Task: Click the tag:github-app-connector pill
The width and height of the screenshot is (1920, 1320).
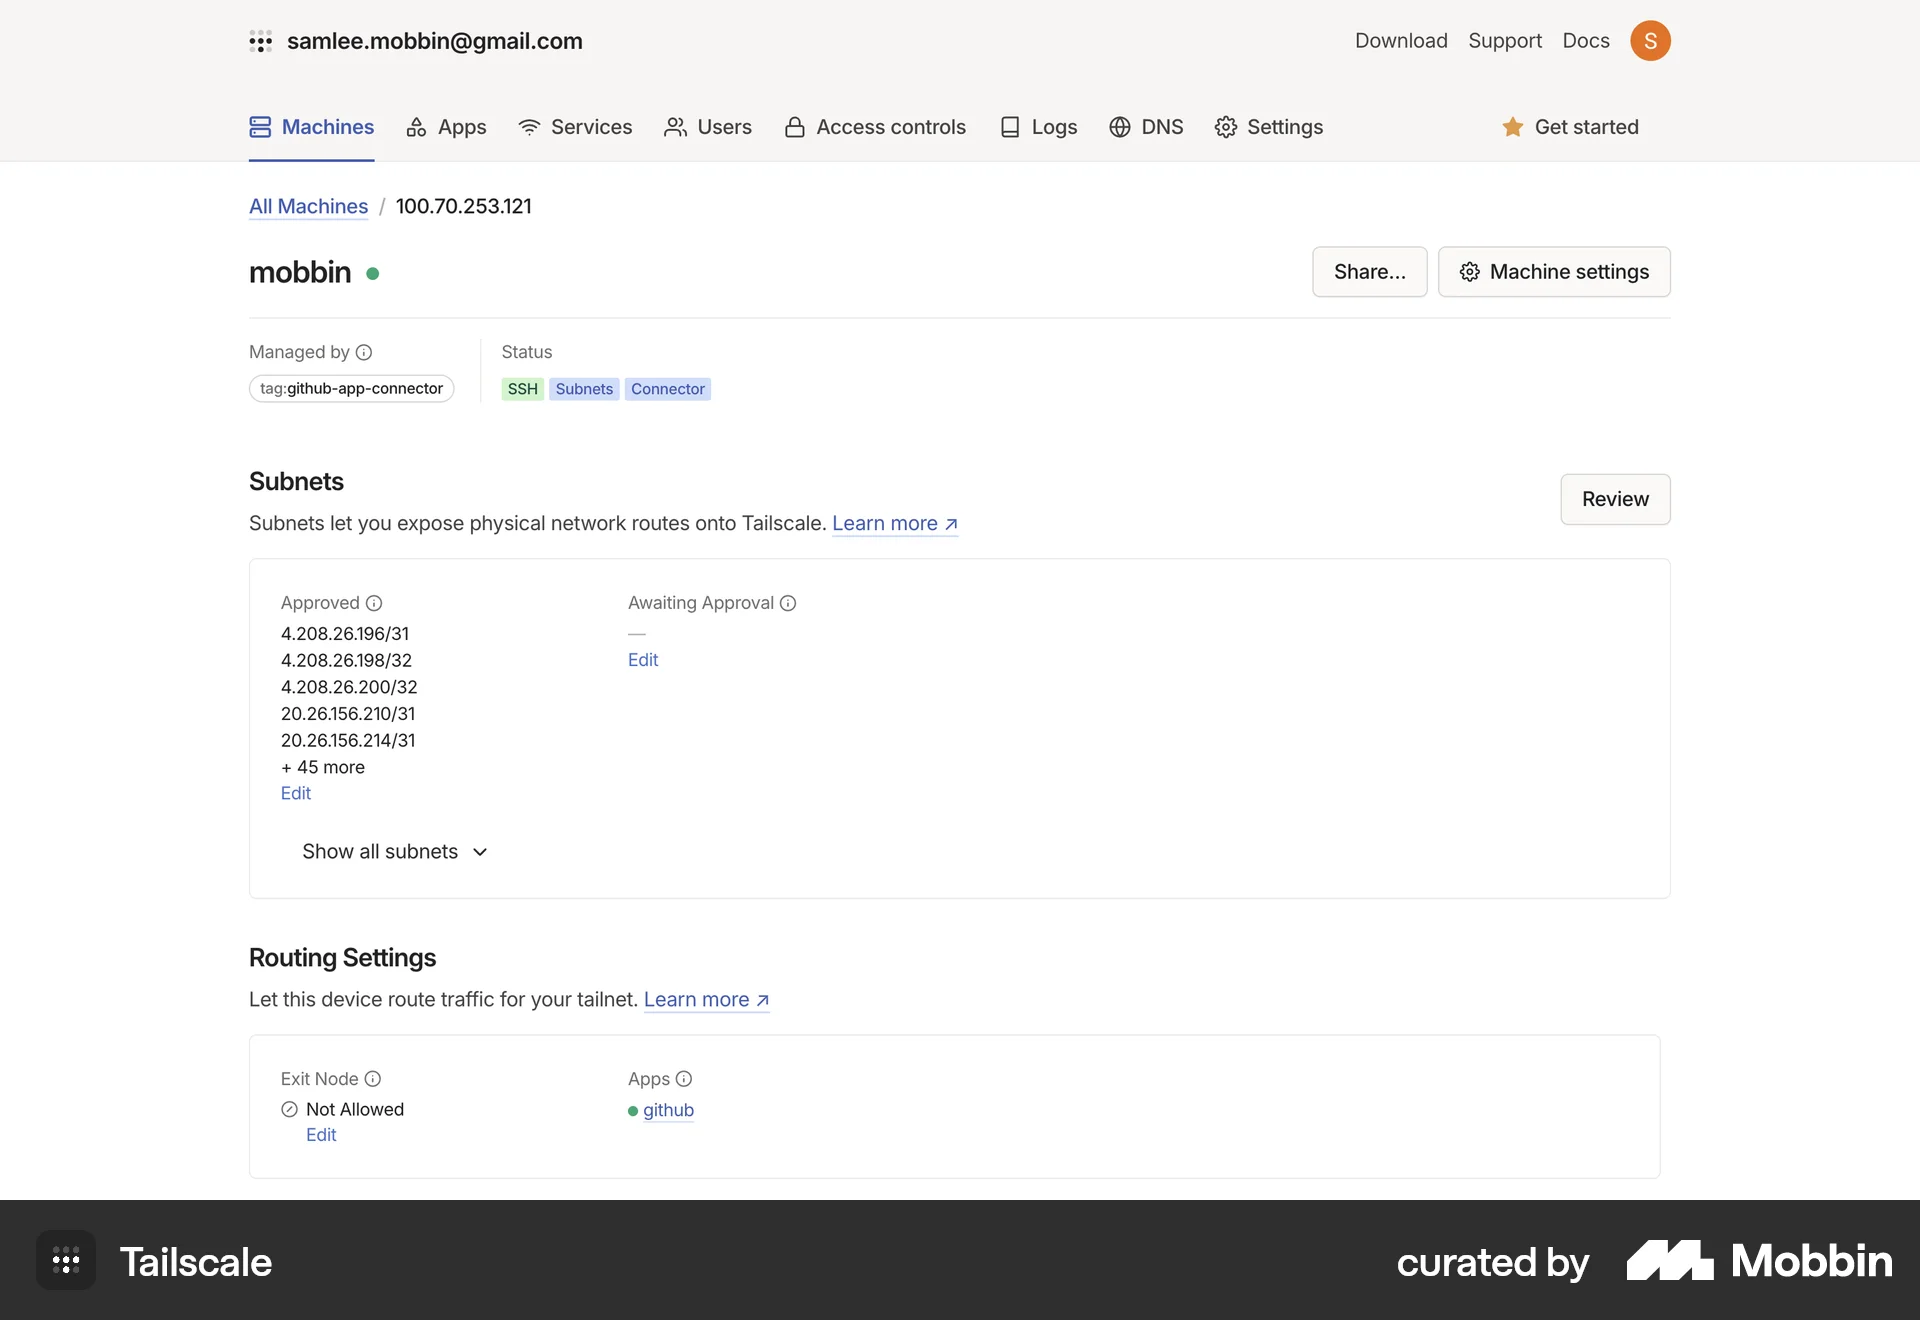Action: click(351, 388)
